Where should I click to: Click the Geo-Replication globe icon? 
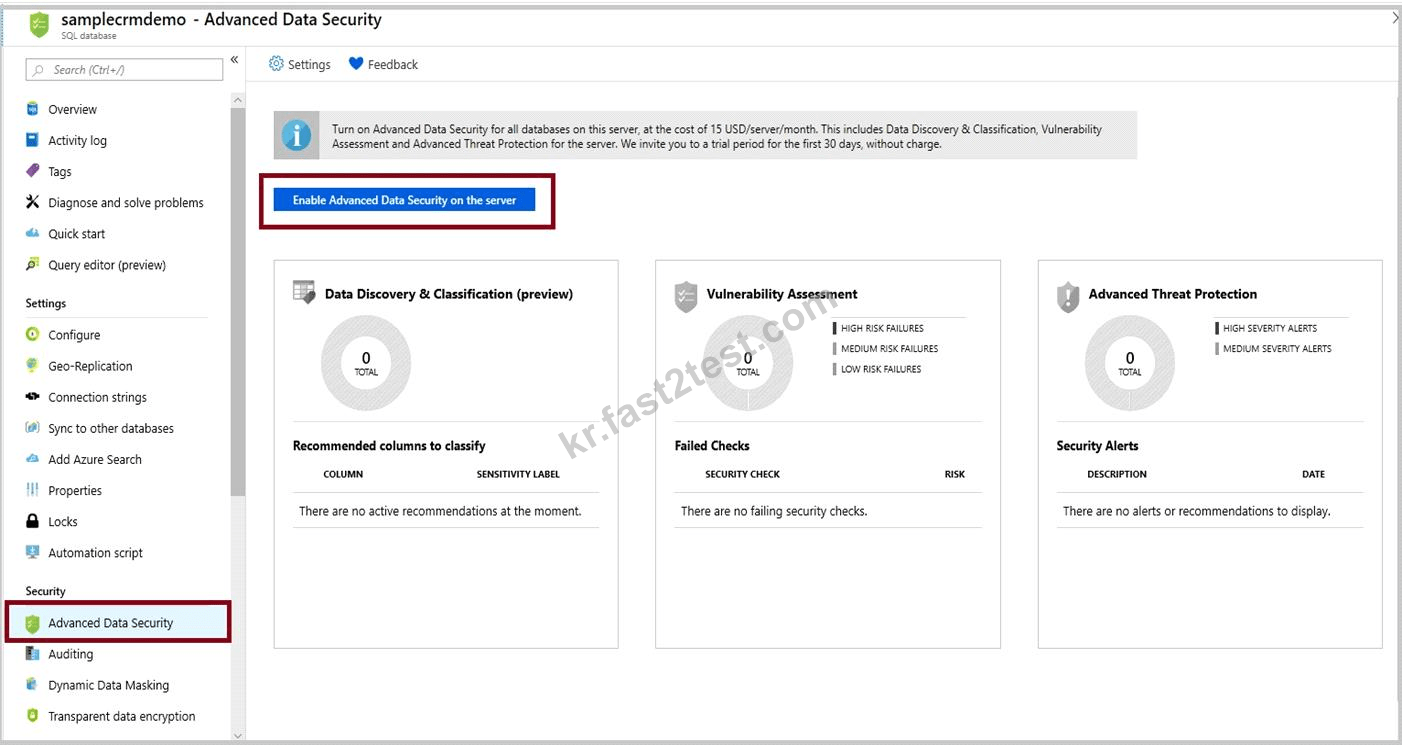tap(33, 366)
